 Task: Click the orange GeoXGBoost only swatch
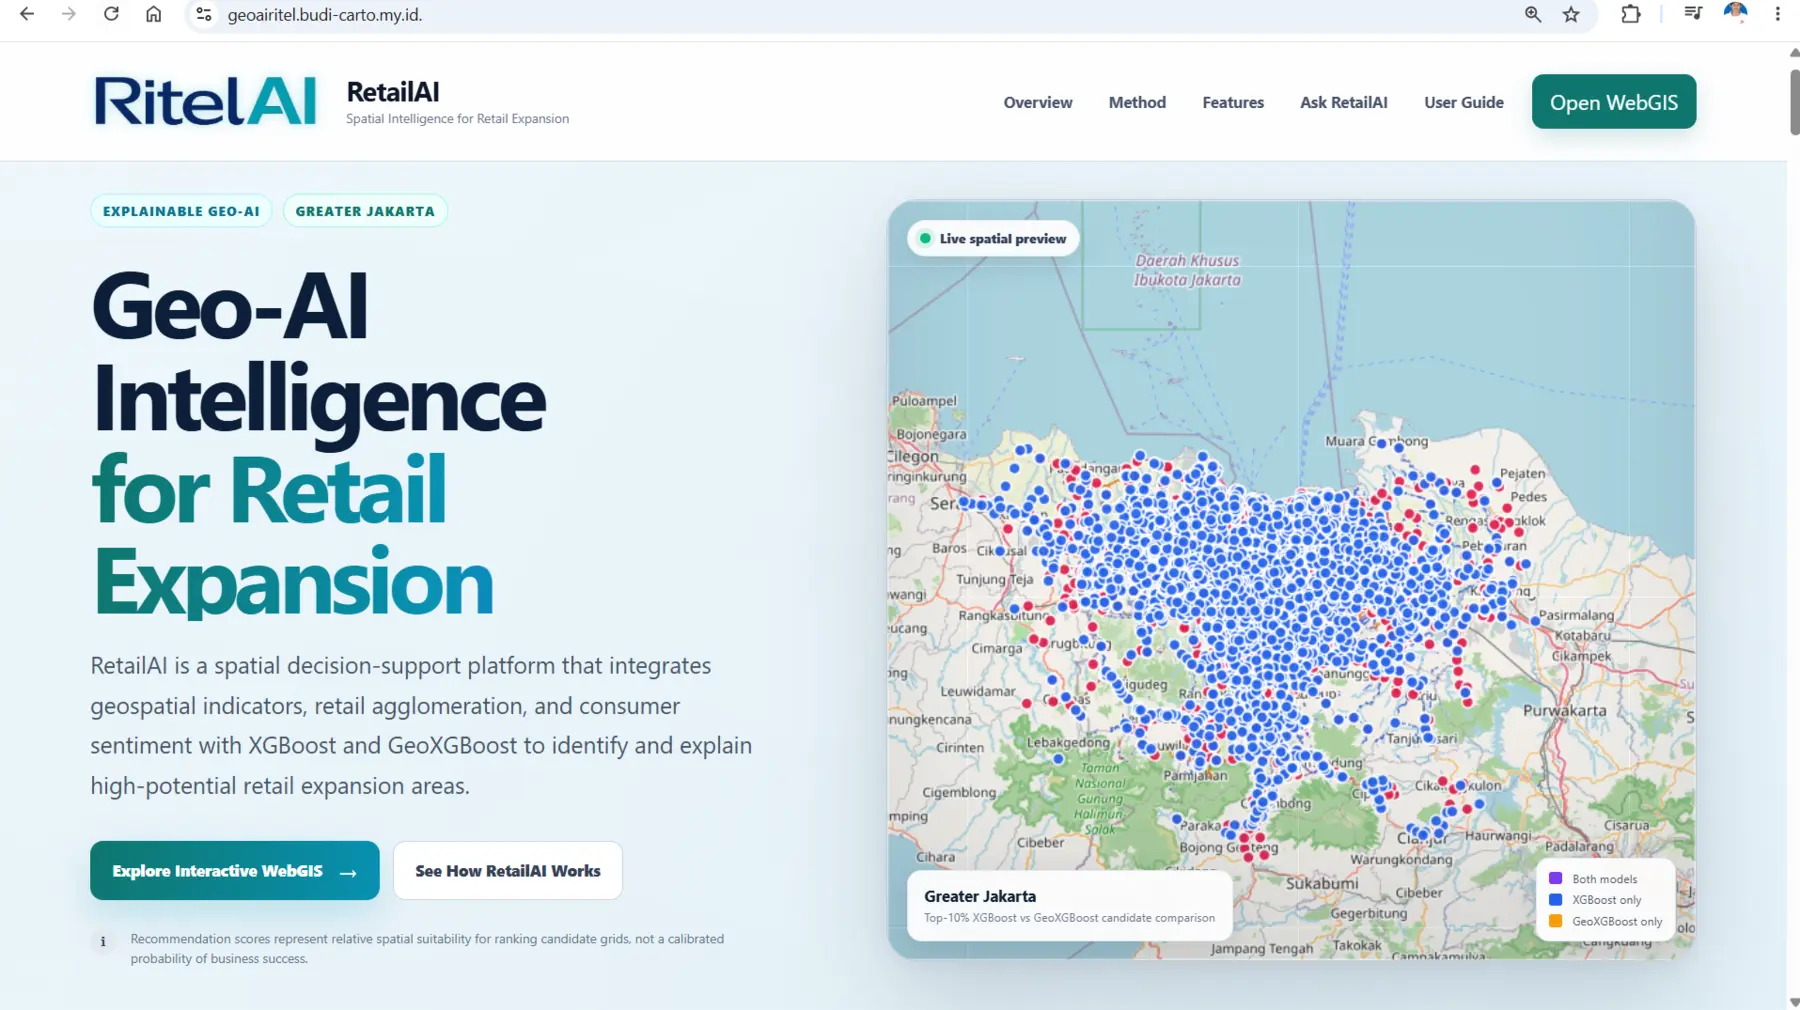tap(1555, 921)
